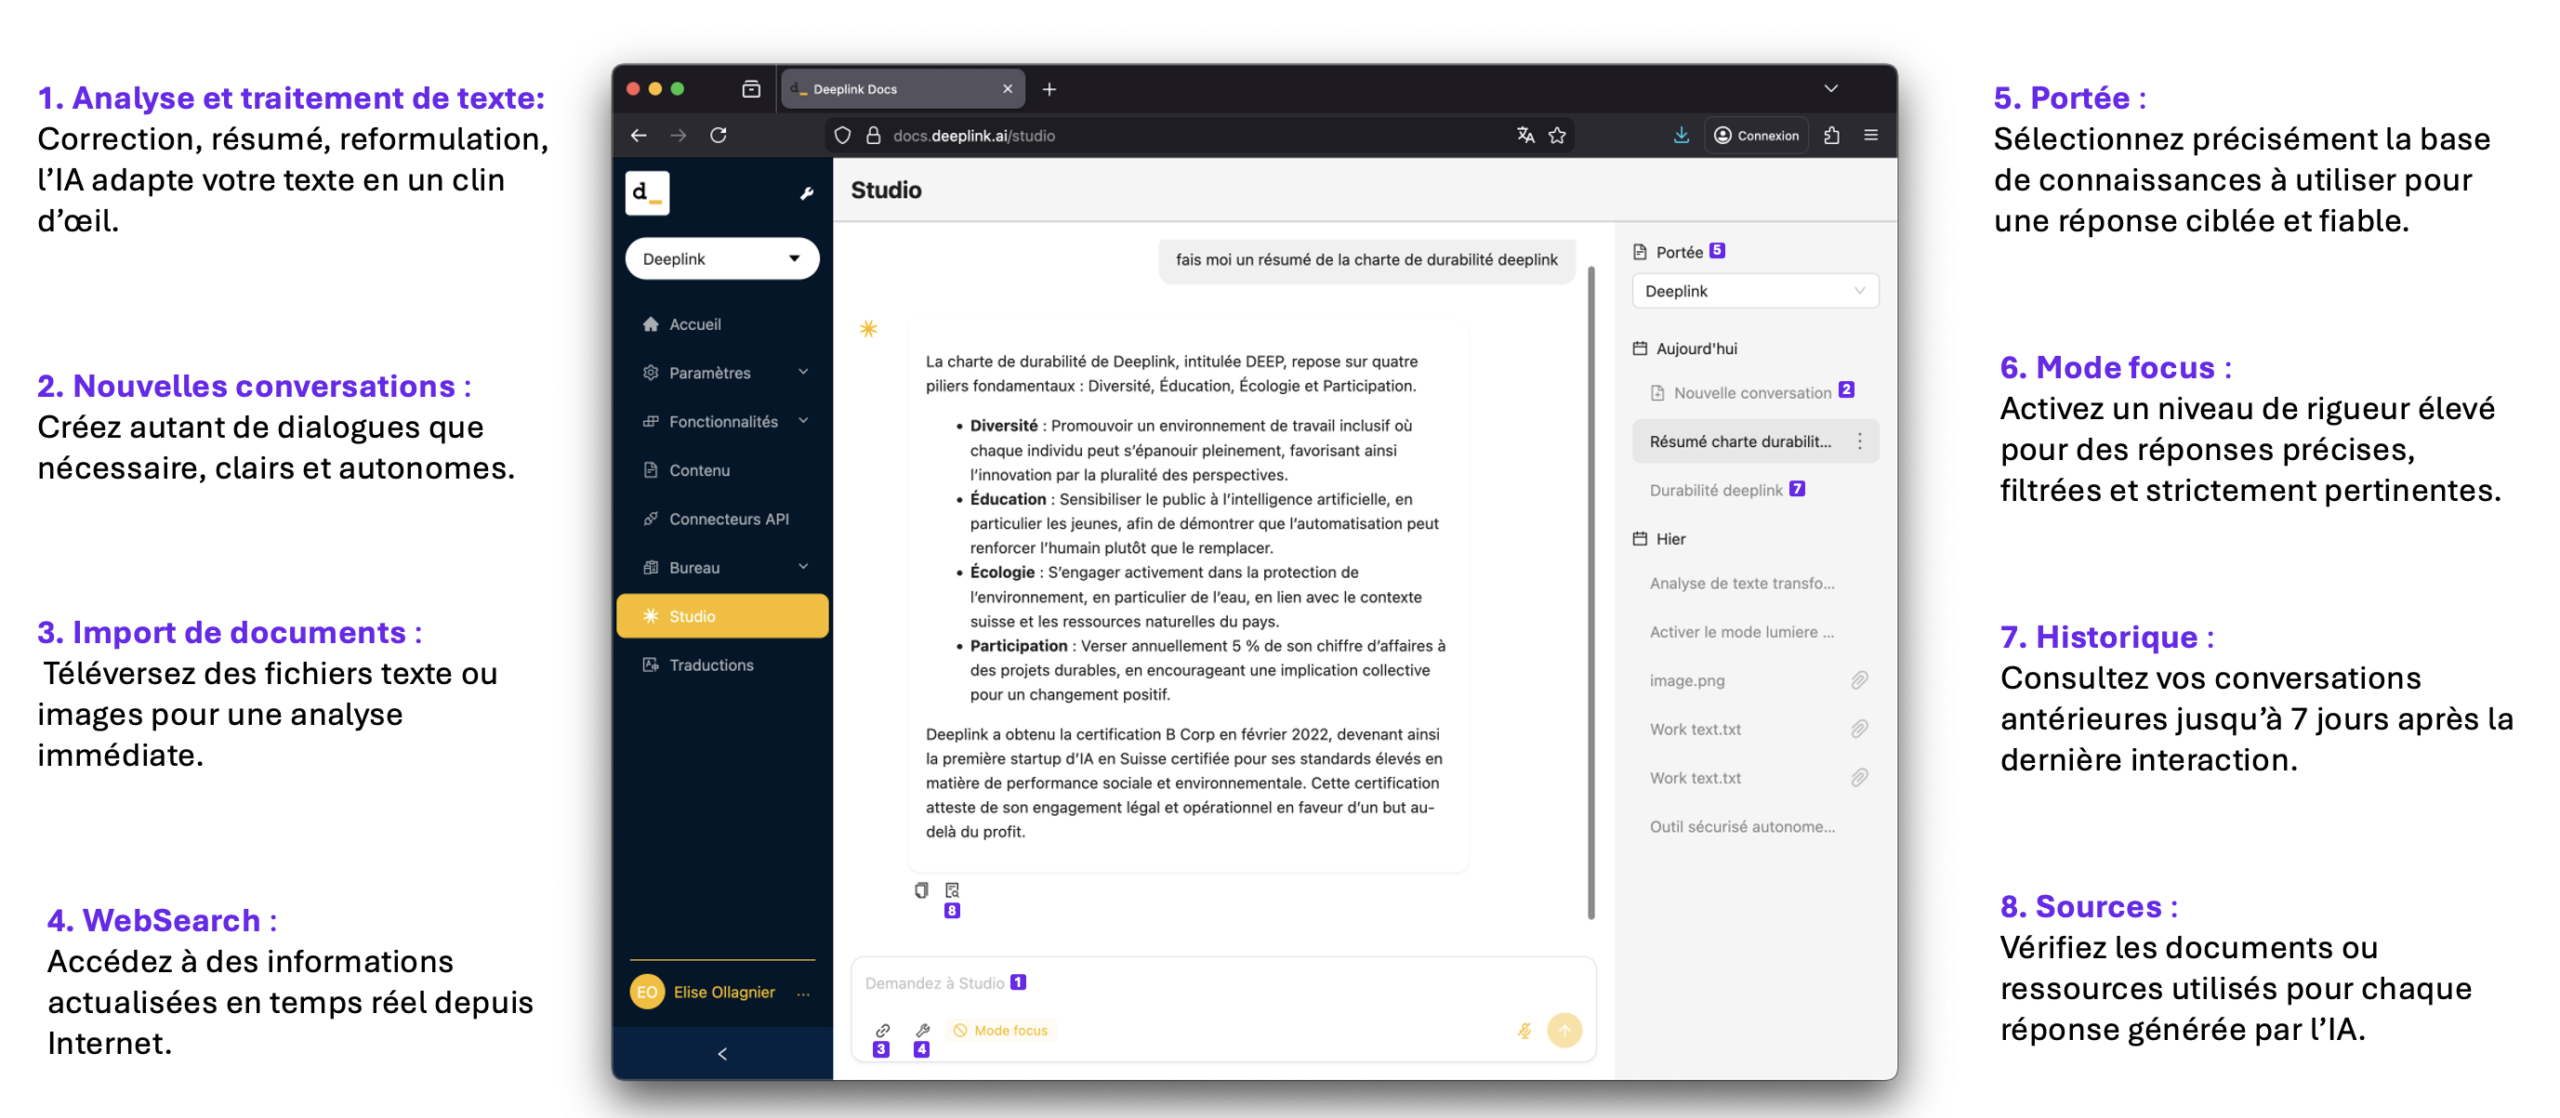Screen dimensions: 2560x1118
Task: Start a Nouvelle conversation
Action: (x=1751, y=393)
